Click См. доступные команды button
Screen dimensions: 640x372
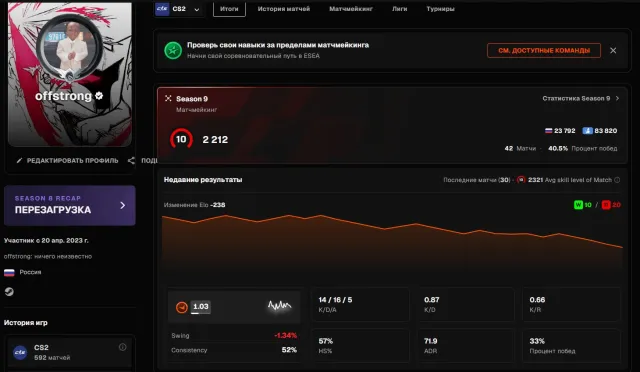click(x=544, y=51)
